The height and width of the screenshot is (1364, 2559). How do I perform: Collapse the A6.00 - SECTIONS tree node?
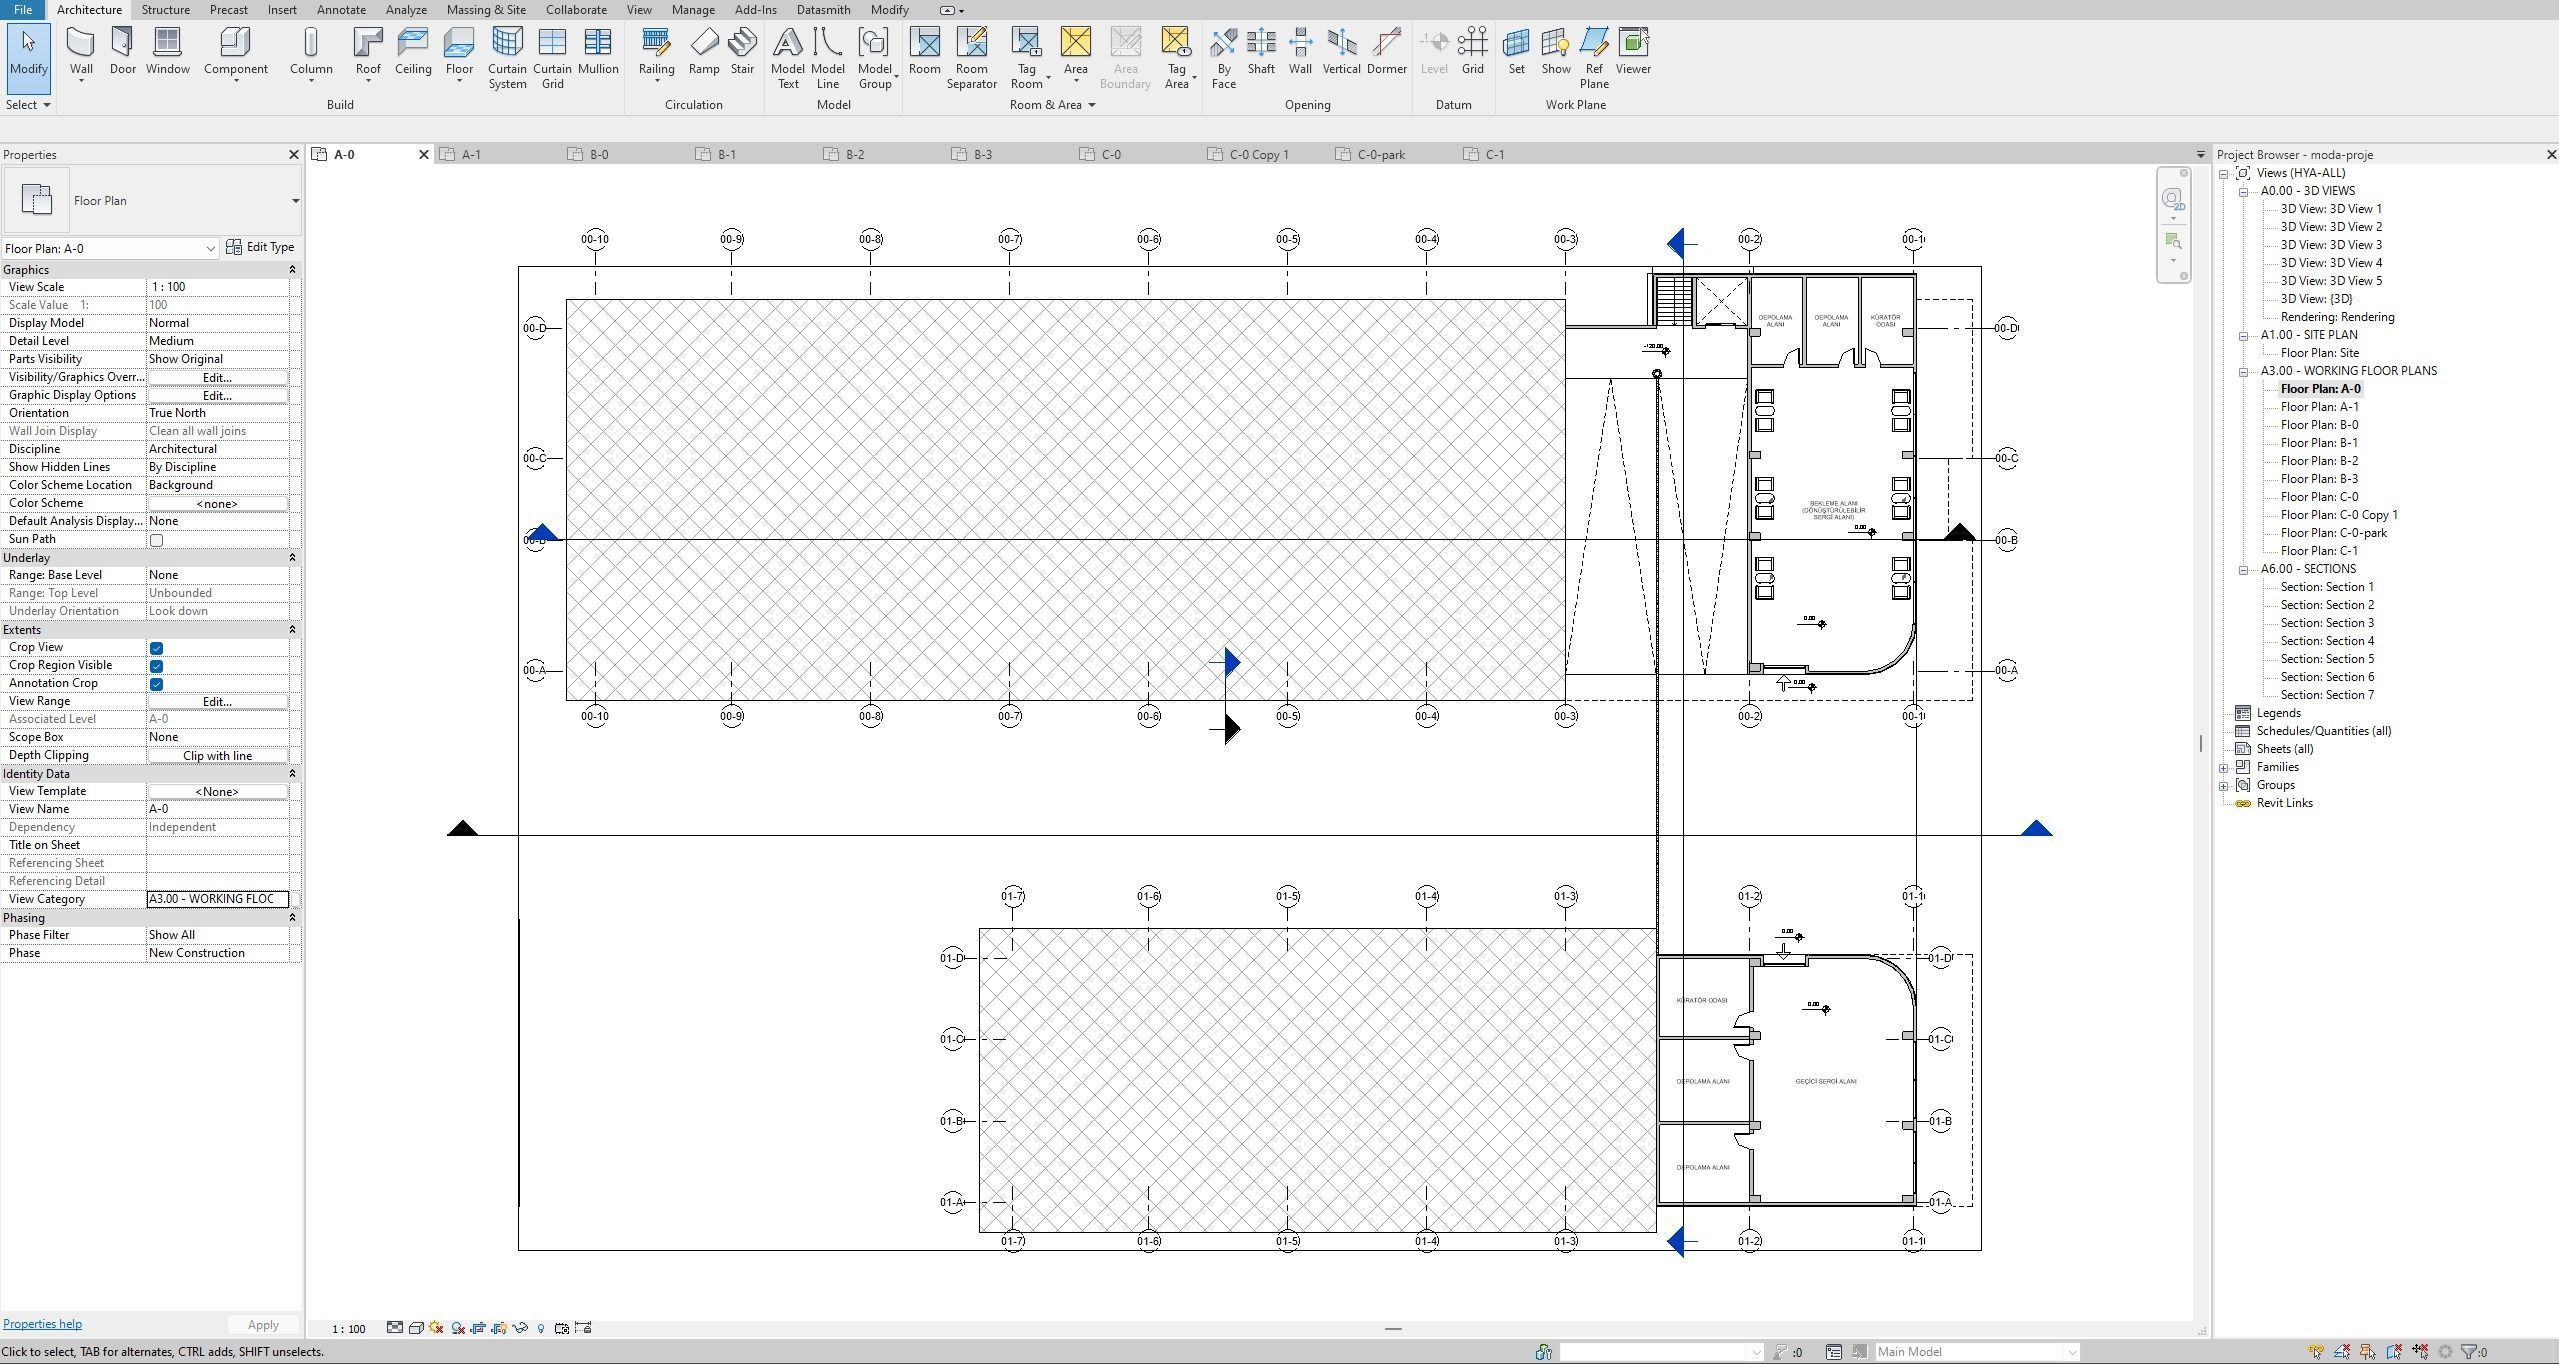[2244, 570]
